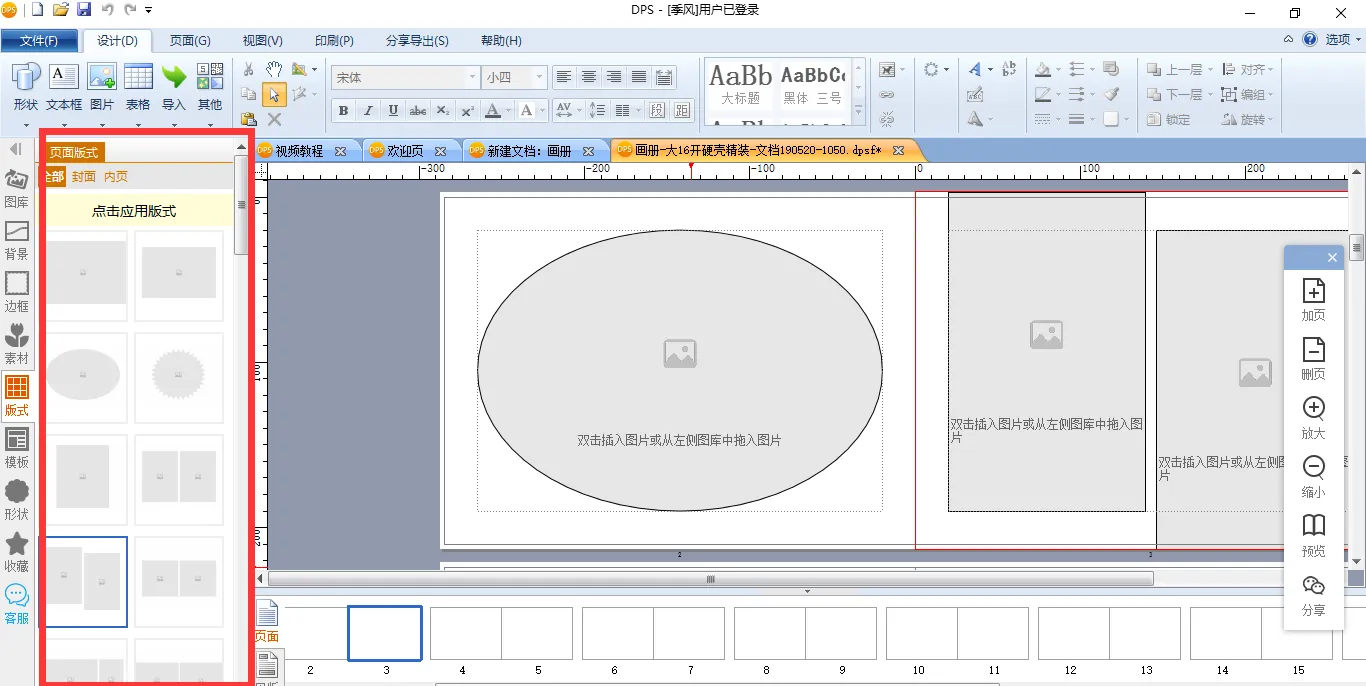Image resolution: width=1366 pixels, height=686 pixels.
Task: Click 加页 to add a page
Action: coord(1313,299)
